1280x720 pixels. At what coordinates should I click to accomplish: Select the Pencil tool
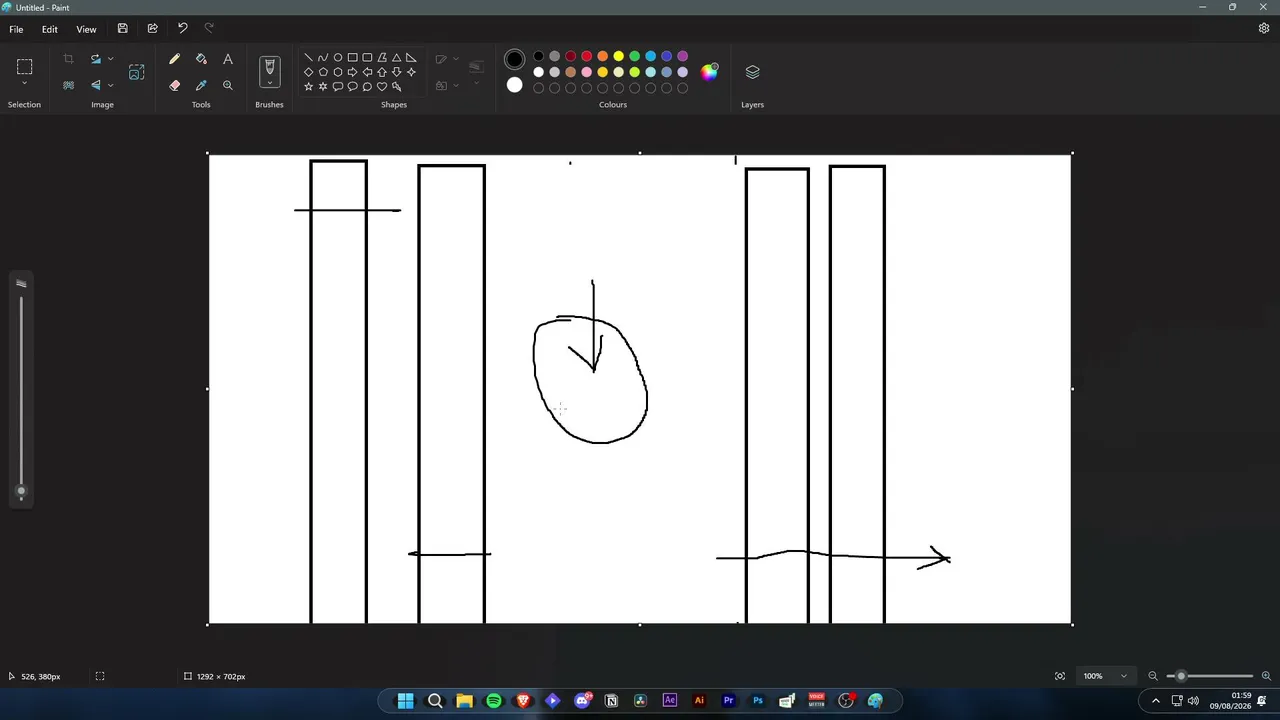coord(174,60)
